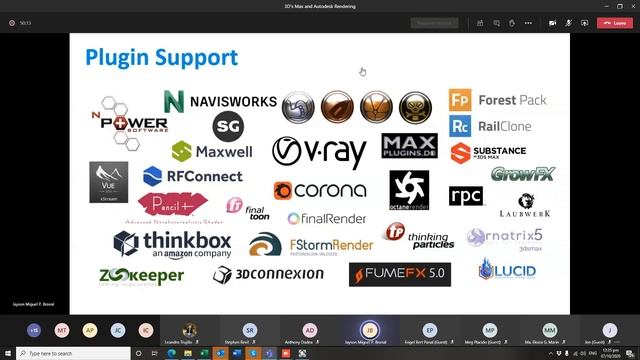Click the Plugin Support slide title
640x360 pixels.
162,57
